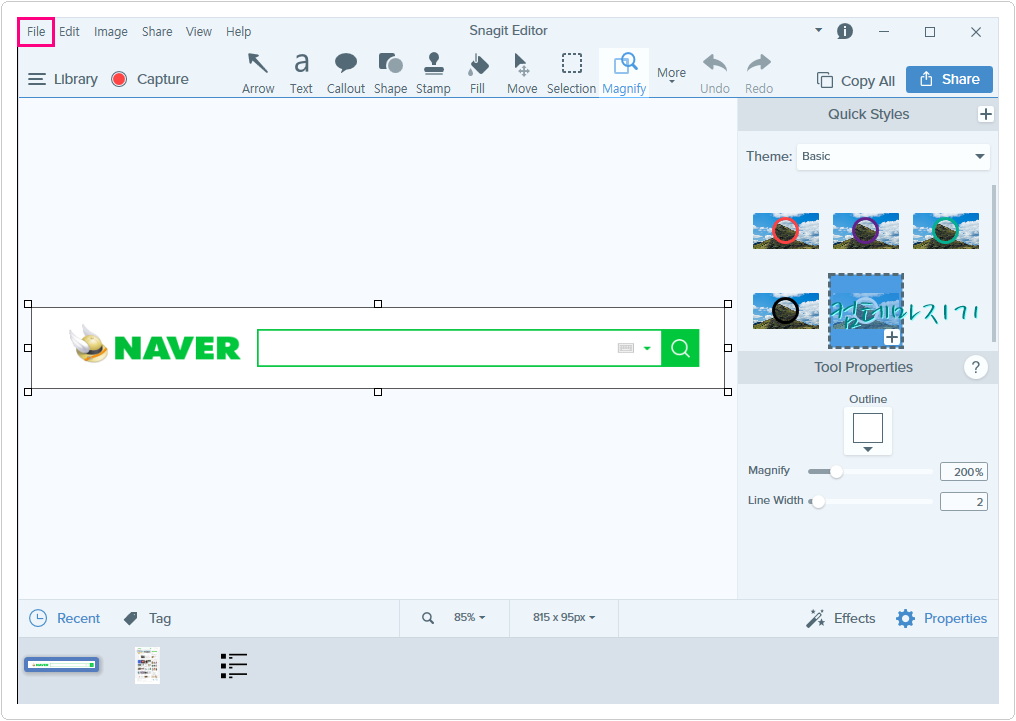
Task: Open the File menu
Action: tap(36, 32)
